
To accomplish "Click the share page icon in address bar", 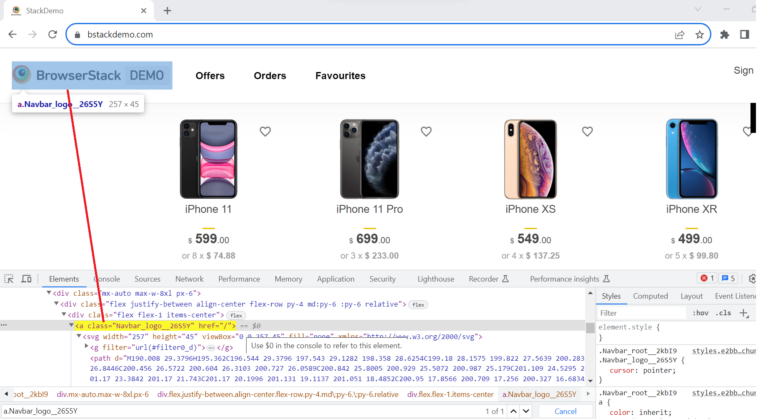I will click(680, 34).
